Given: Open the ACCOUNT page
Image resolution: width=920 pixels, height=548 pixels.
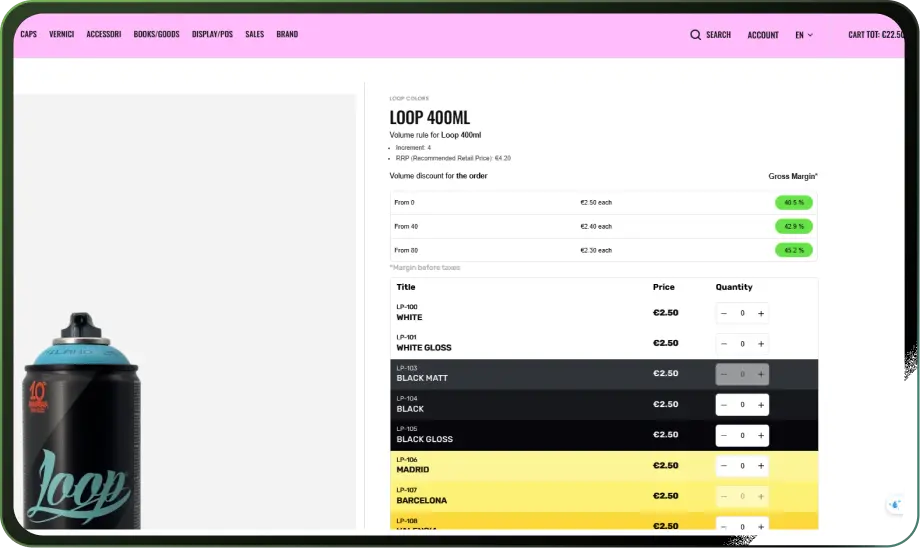Looking at the screenshot, I should coord(763,35).
